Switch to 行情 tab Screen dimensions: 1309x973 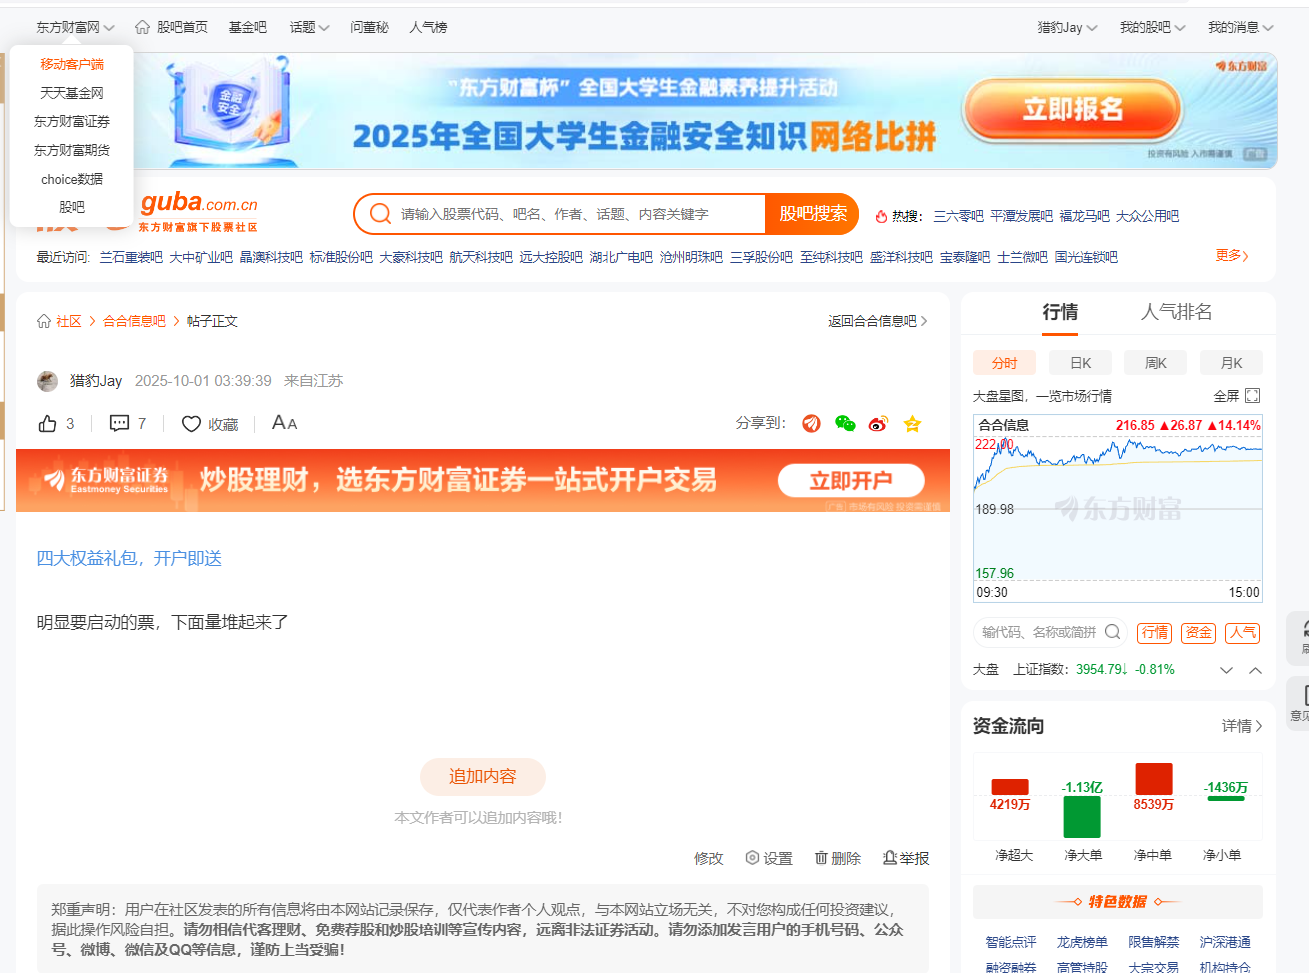(1060, 312)
